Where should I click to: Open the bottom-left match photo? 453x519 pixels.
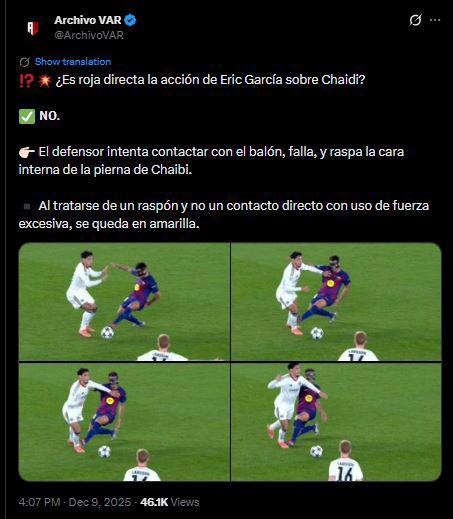point(124,422)
